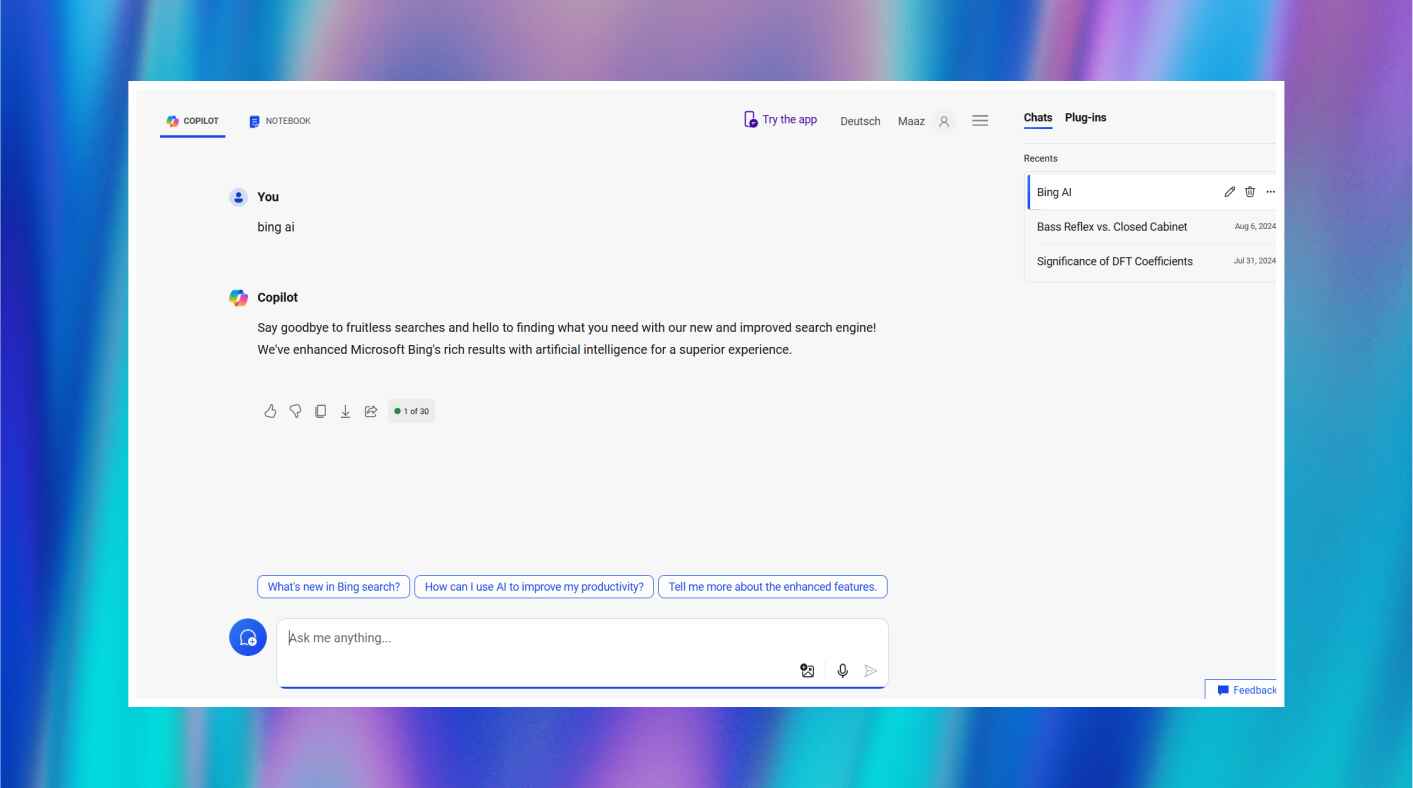Like the Copilot response with thumbs up
This screenshot has width=1413, height=788.
coord(270,411)
